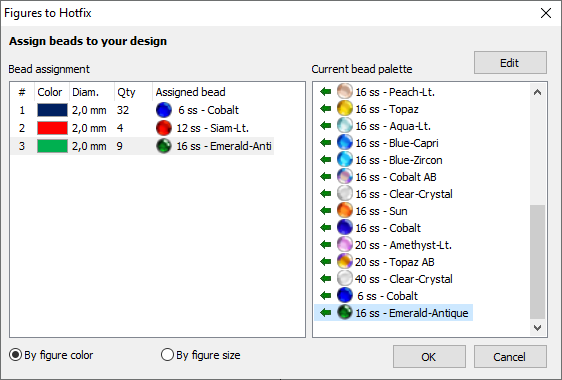Click the green arrow beside 40 ss - Clear-Crystal

[x=325, y=279]
